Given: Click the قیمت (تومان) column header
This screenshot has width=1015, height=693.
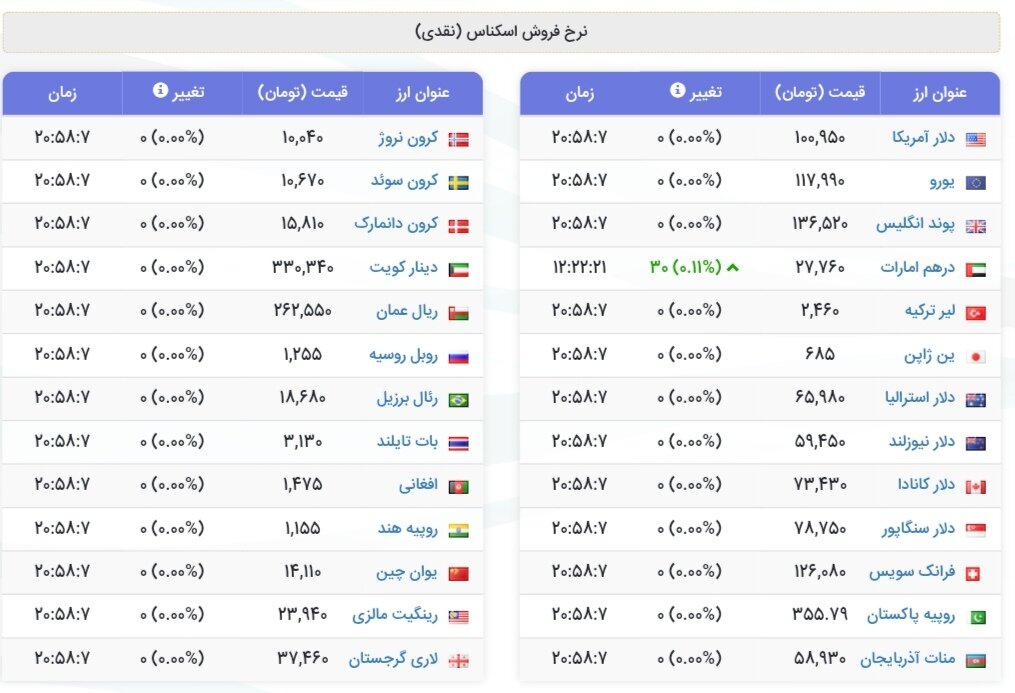Looking at the screenshot, I should tap(820, 93).
